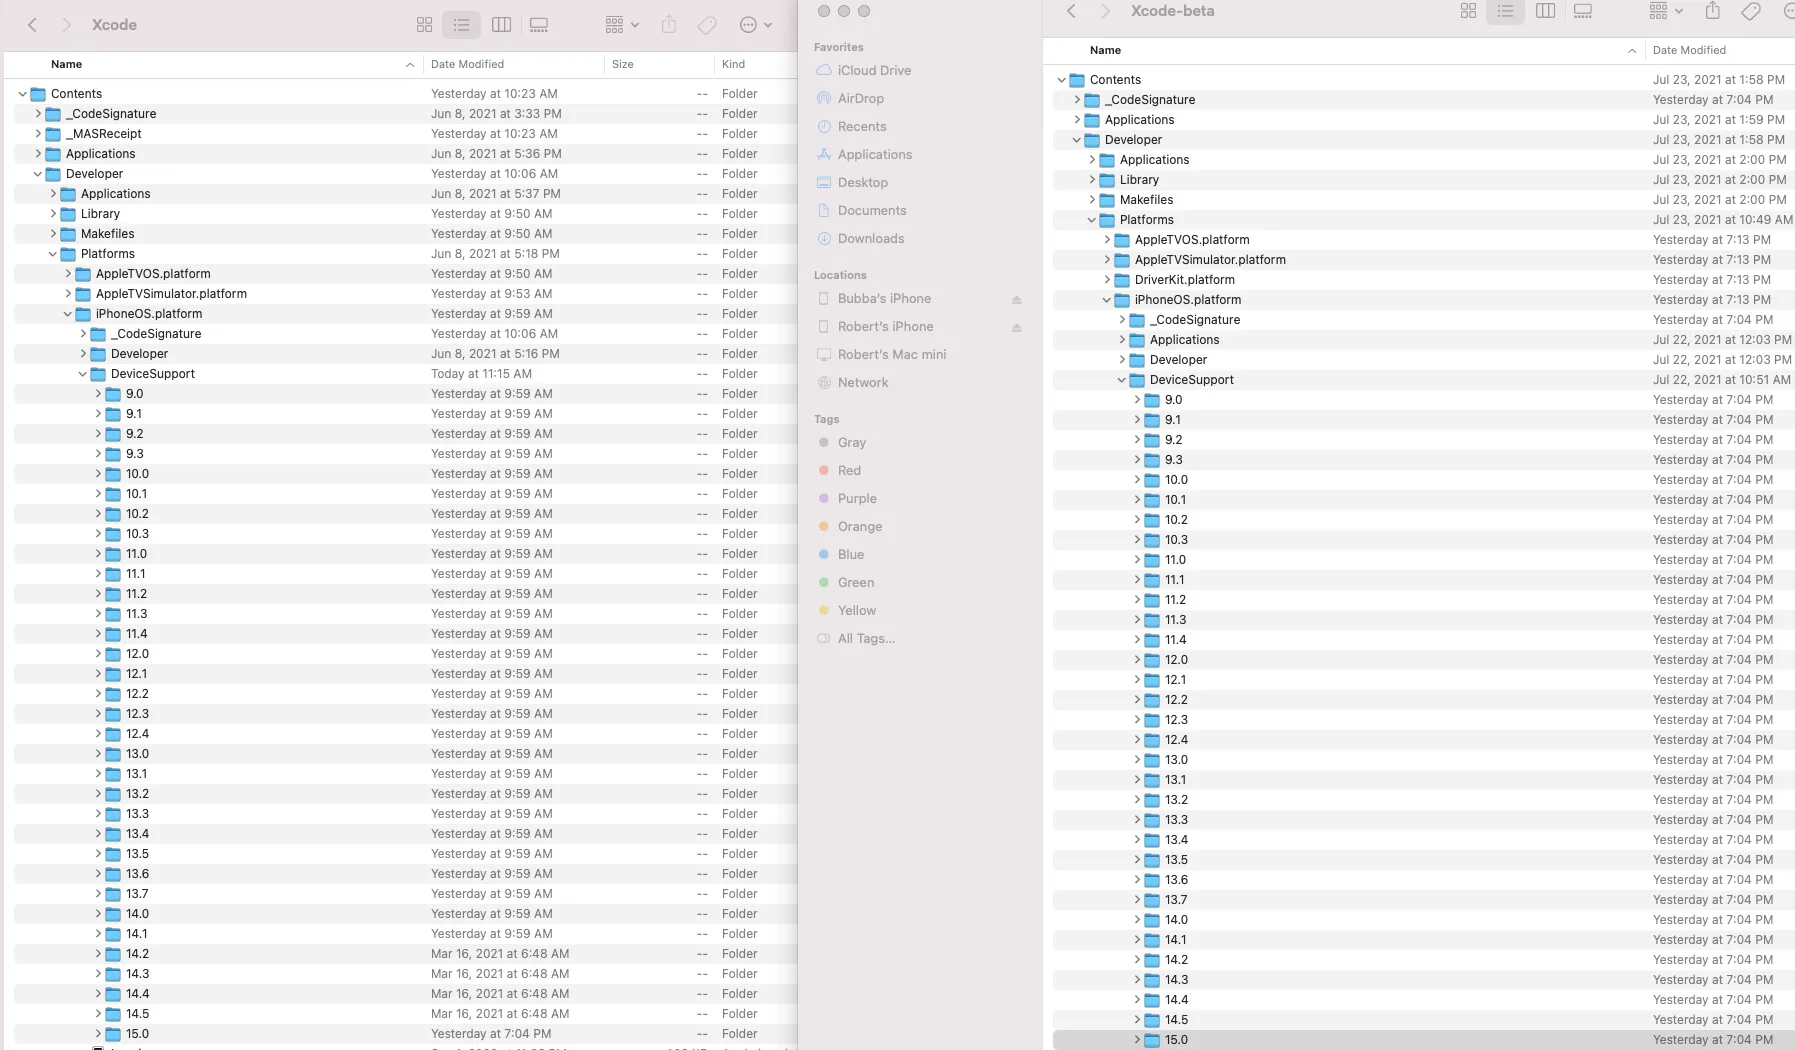Go back in the Xcode window

tap(32, 25)
